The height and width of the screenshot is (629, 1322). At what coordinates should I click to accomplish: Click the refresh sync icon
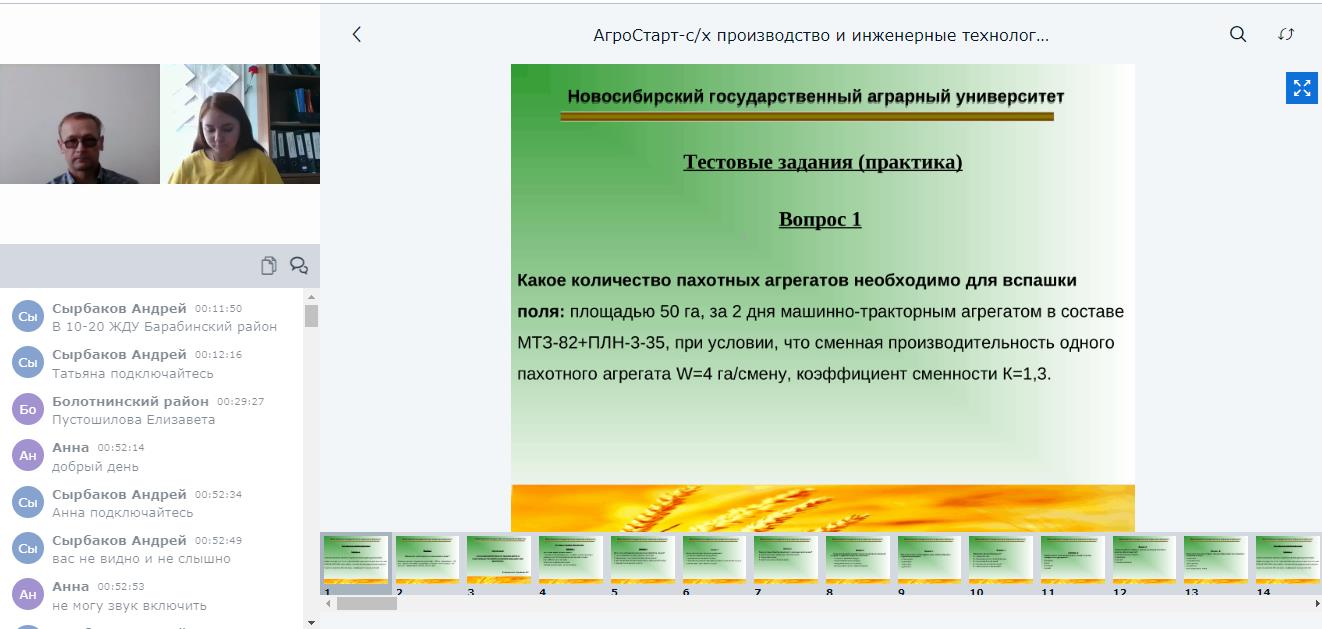1287,34
